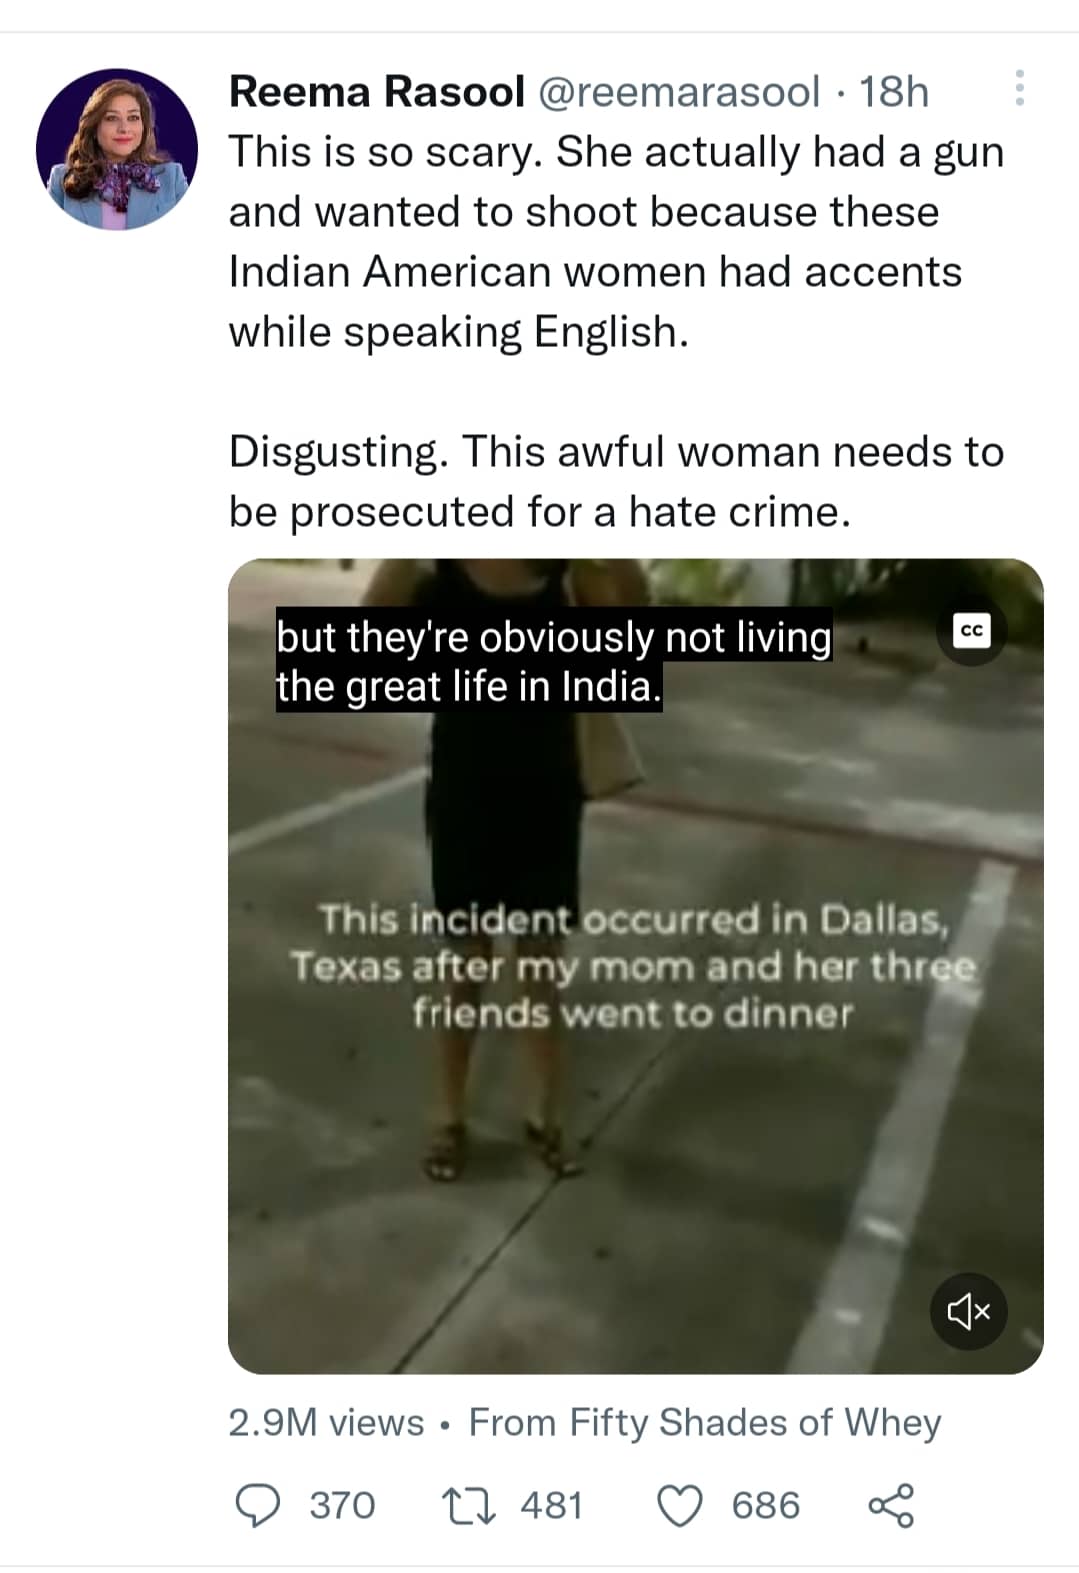Unmute the video using the speaker icon
Image resolution: width=1079 pixels, height=1573 pixels.
[x=969, y=1311]
